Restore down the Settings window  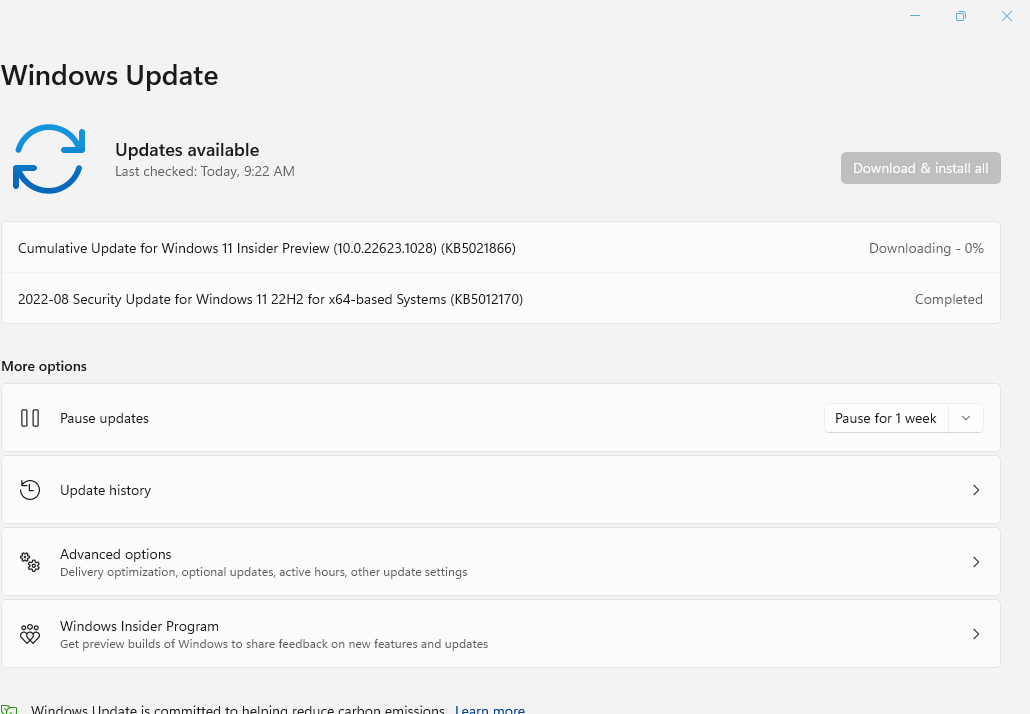(x=960, y=16)
